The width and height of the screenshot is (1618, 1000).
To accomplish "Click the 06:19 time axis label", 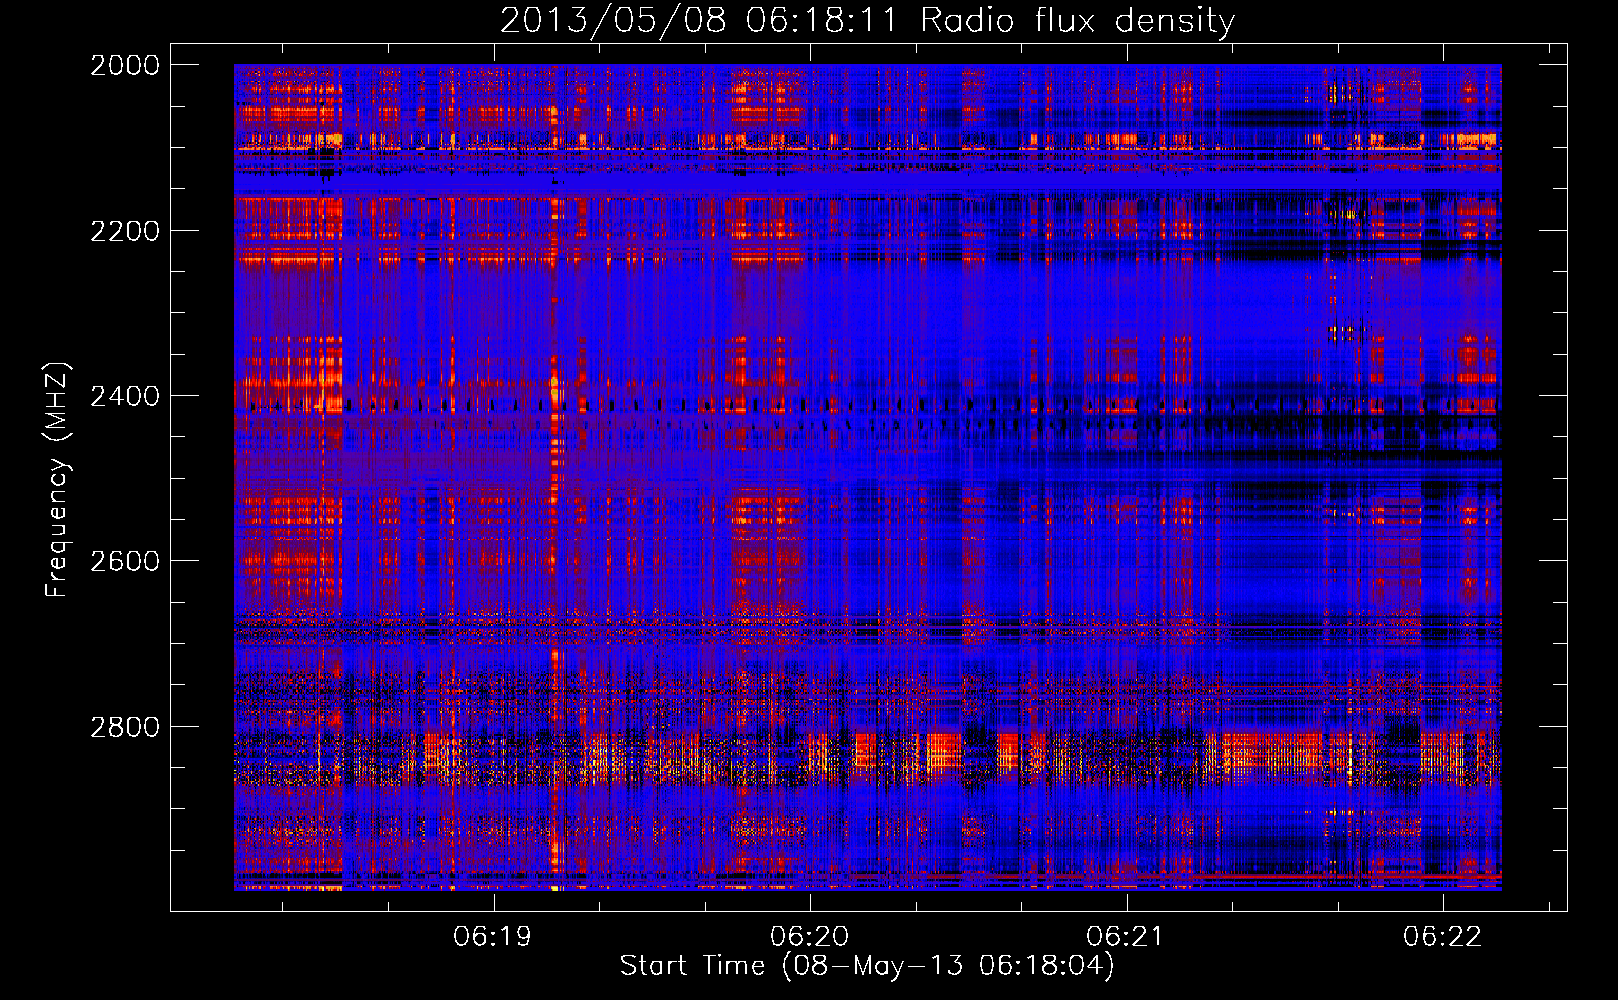I will [x=492, y=936].
